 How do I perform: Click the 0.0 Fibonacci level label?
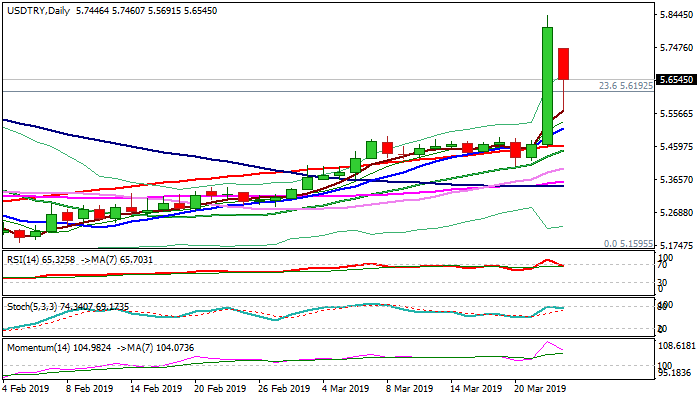pos(629,243)
